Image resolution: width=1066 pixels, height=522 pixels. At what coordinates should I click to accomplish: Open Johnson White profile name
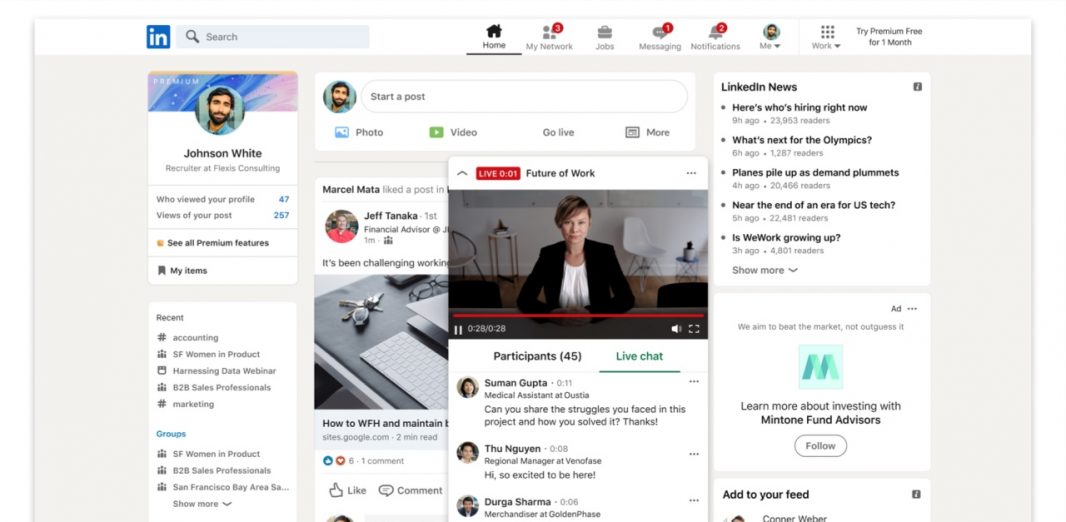click(222, 154)
